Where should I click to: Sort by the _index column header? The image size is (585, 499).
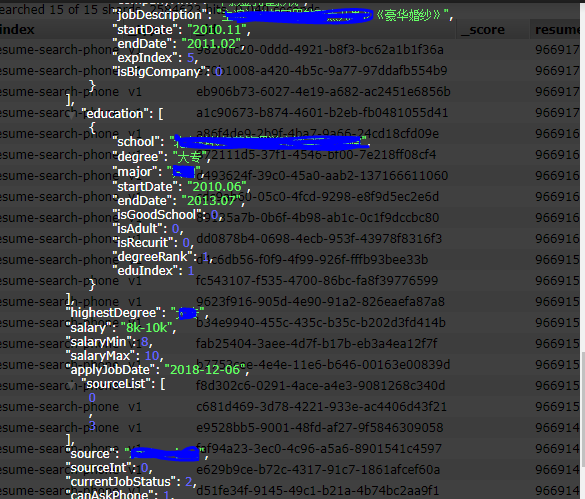pyautogui.click(x=17, y=29)
